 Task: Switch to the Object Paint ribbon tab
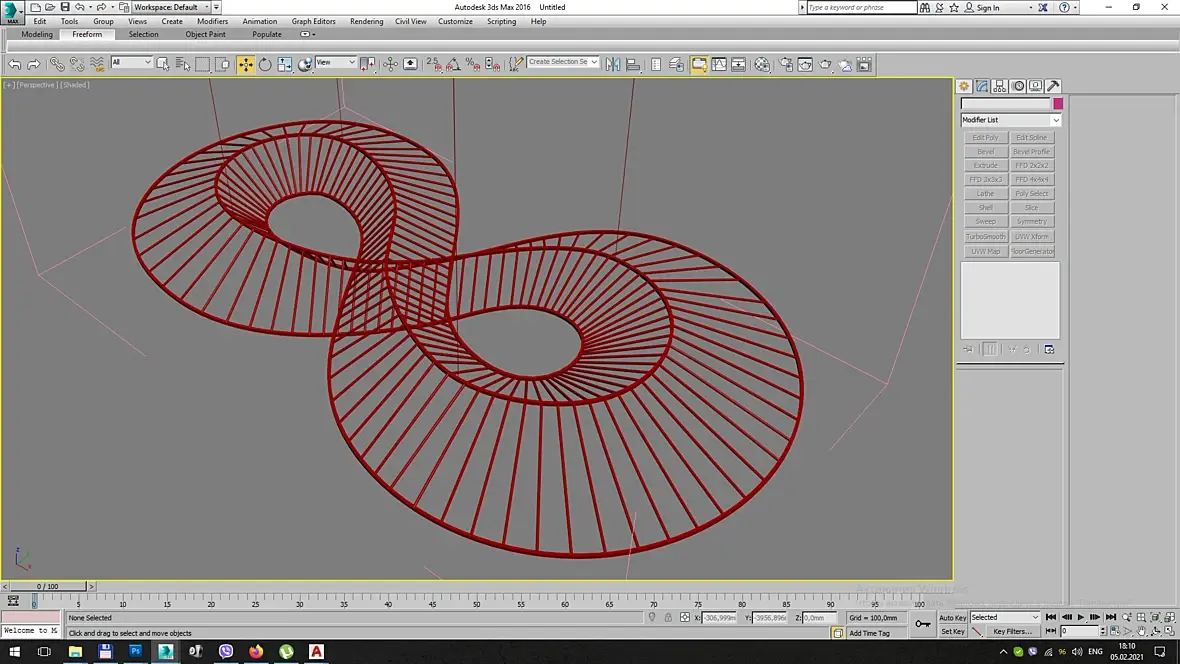click(205, 34)
